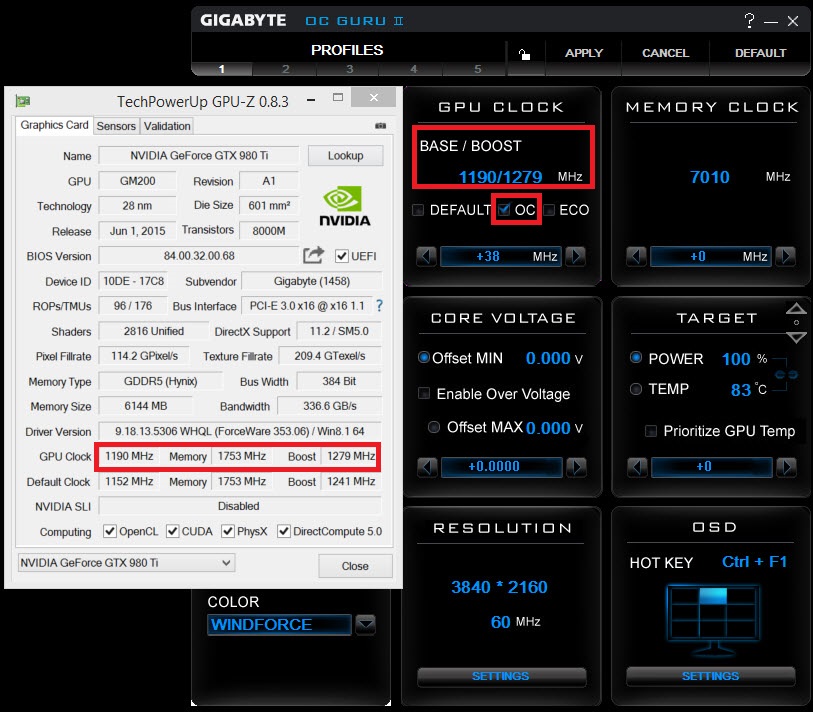Click the Target panel up triangle

click(x=796, y=309)
